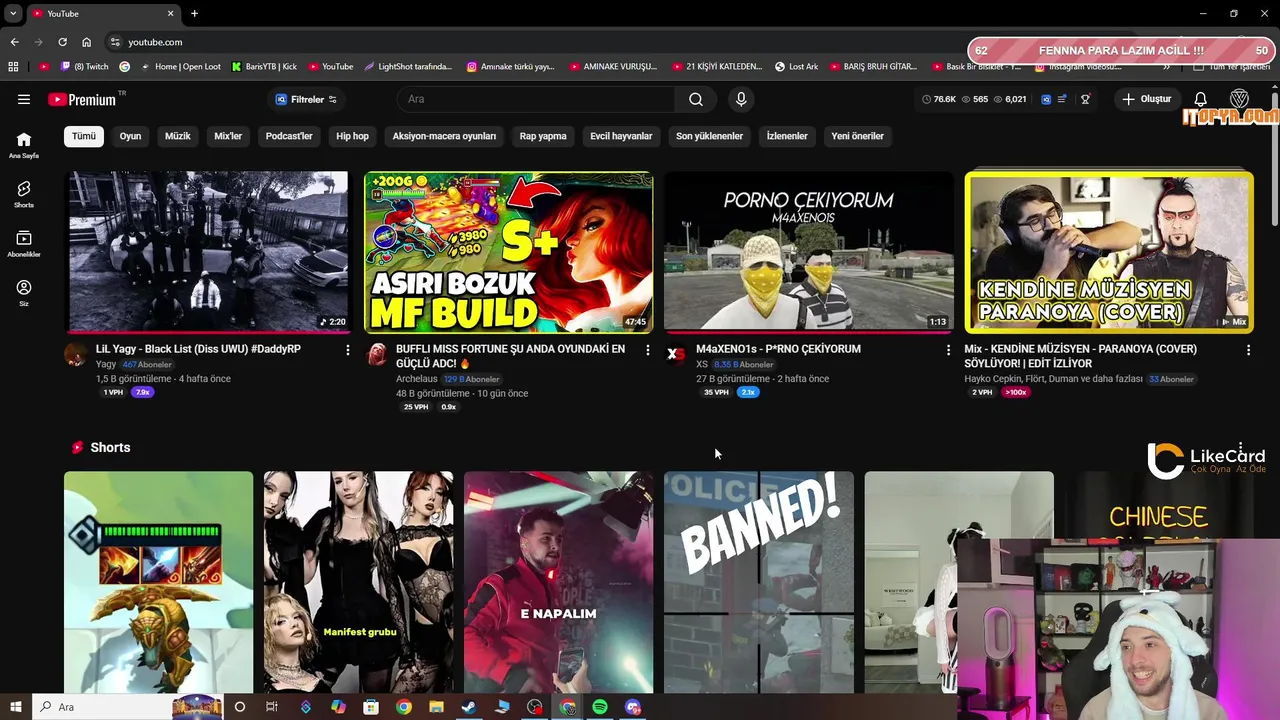The height and width of the screenshot is (720, 1280).
Task: Open the notifications bell
Action: tap(1200, 99)
